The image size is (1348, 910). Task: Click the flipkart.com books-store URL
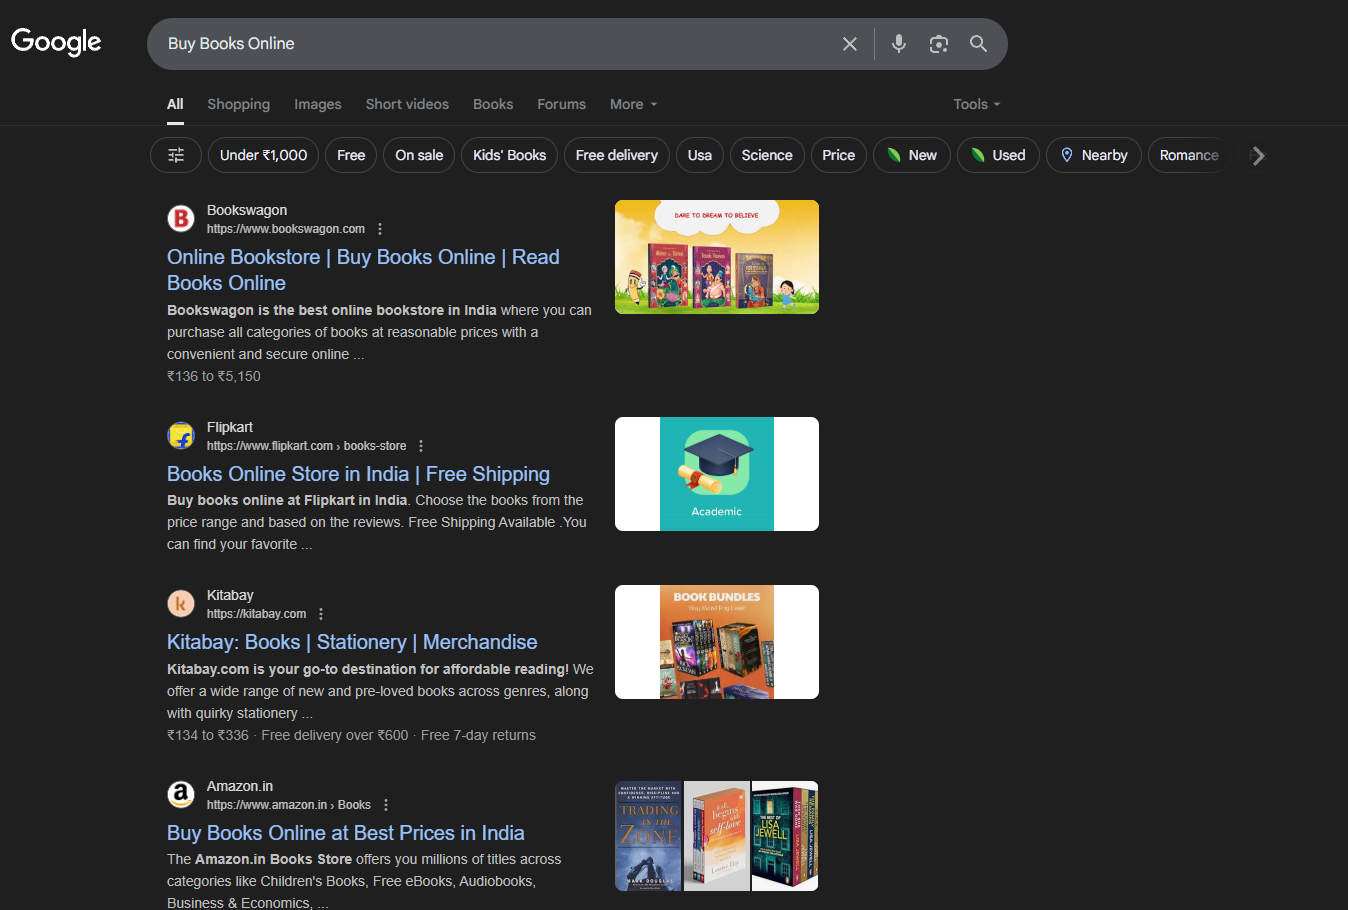coord(307,446)
